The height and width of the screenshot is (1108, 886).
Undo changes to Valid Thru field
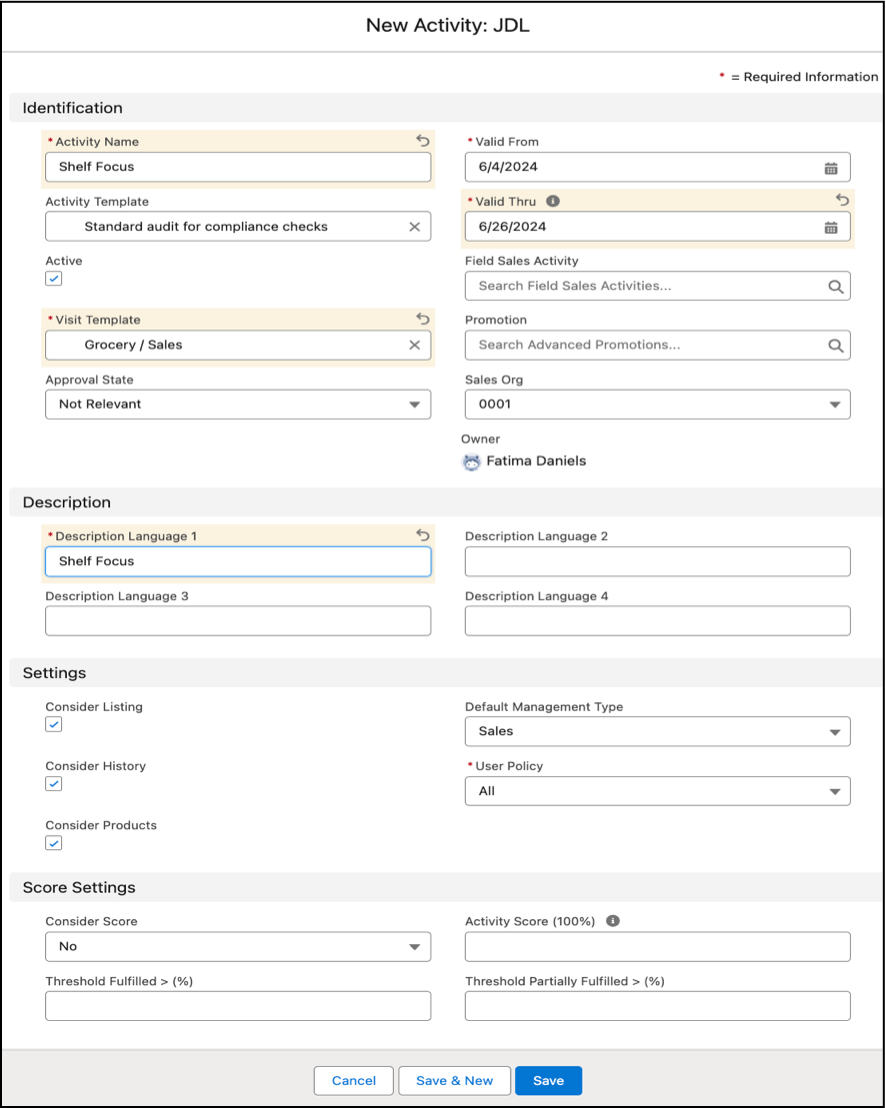pos(842,200)
